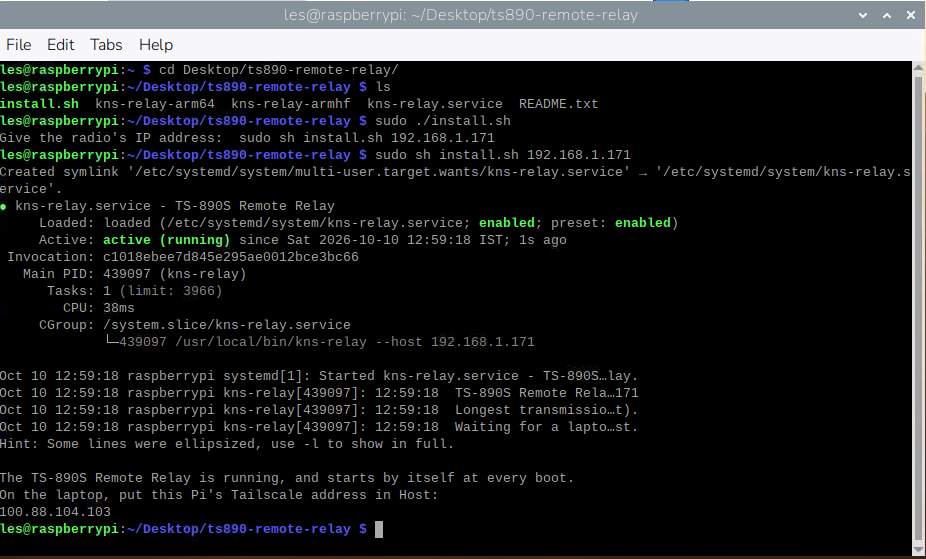Click the 'Hint: Some lines were ellipsized' line
Screen dimensions: 926x559
pos(227,444)
